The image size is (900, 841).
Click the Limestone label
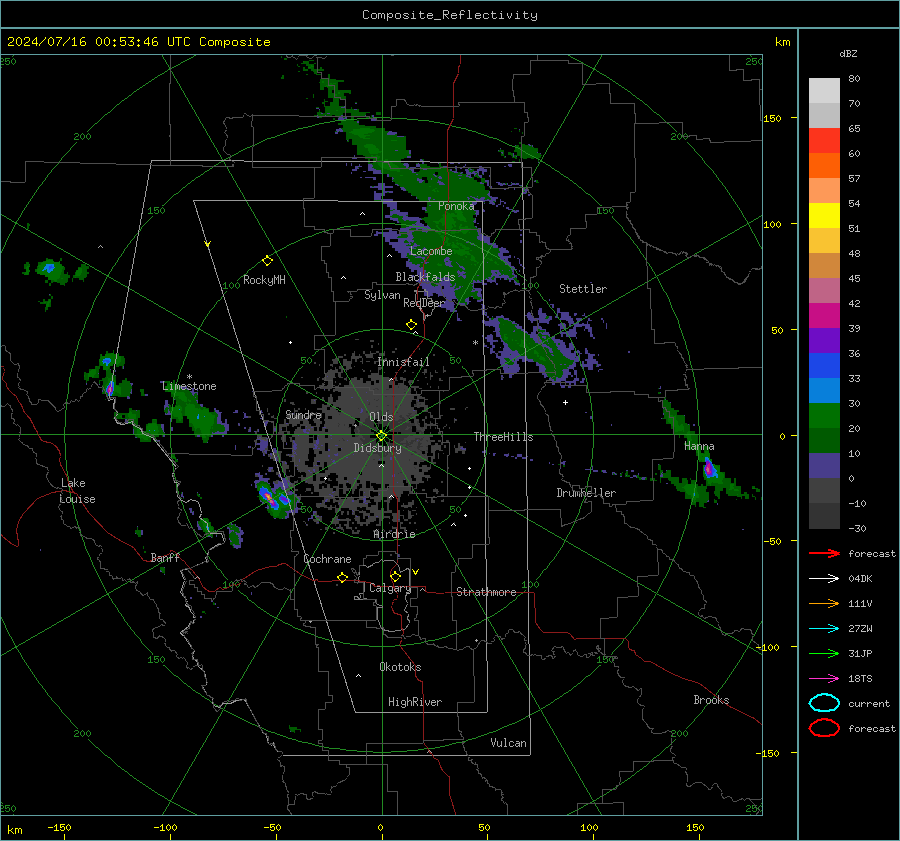click(189, 386)
